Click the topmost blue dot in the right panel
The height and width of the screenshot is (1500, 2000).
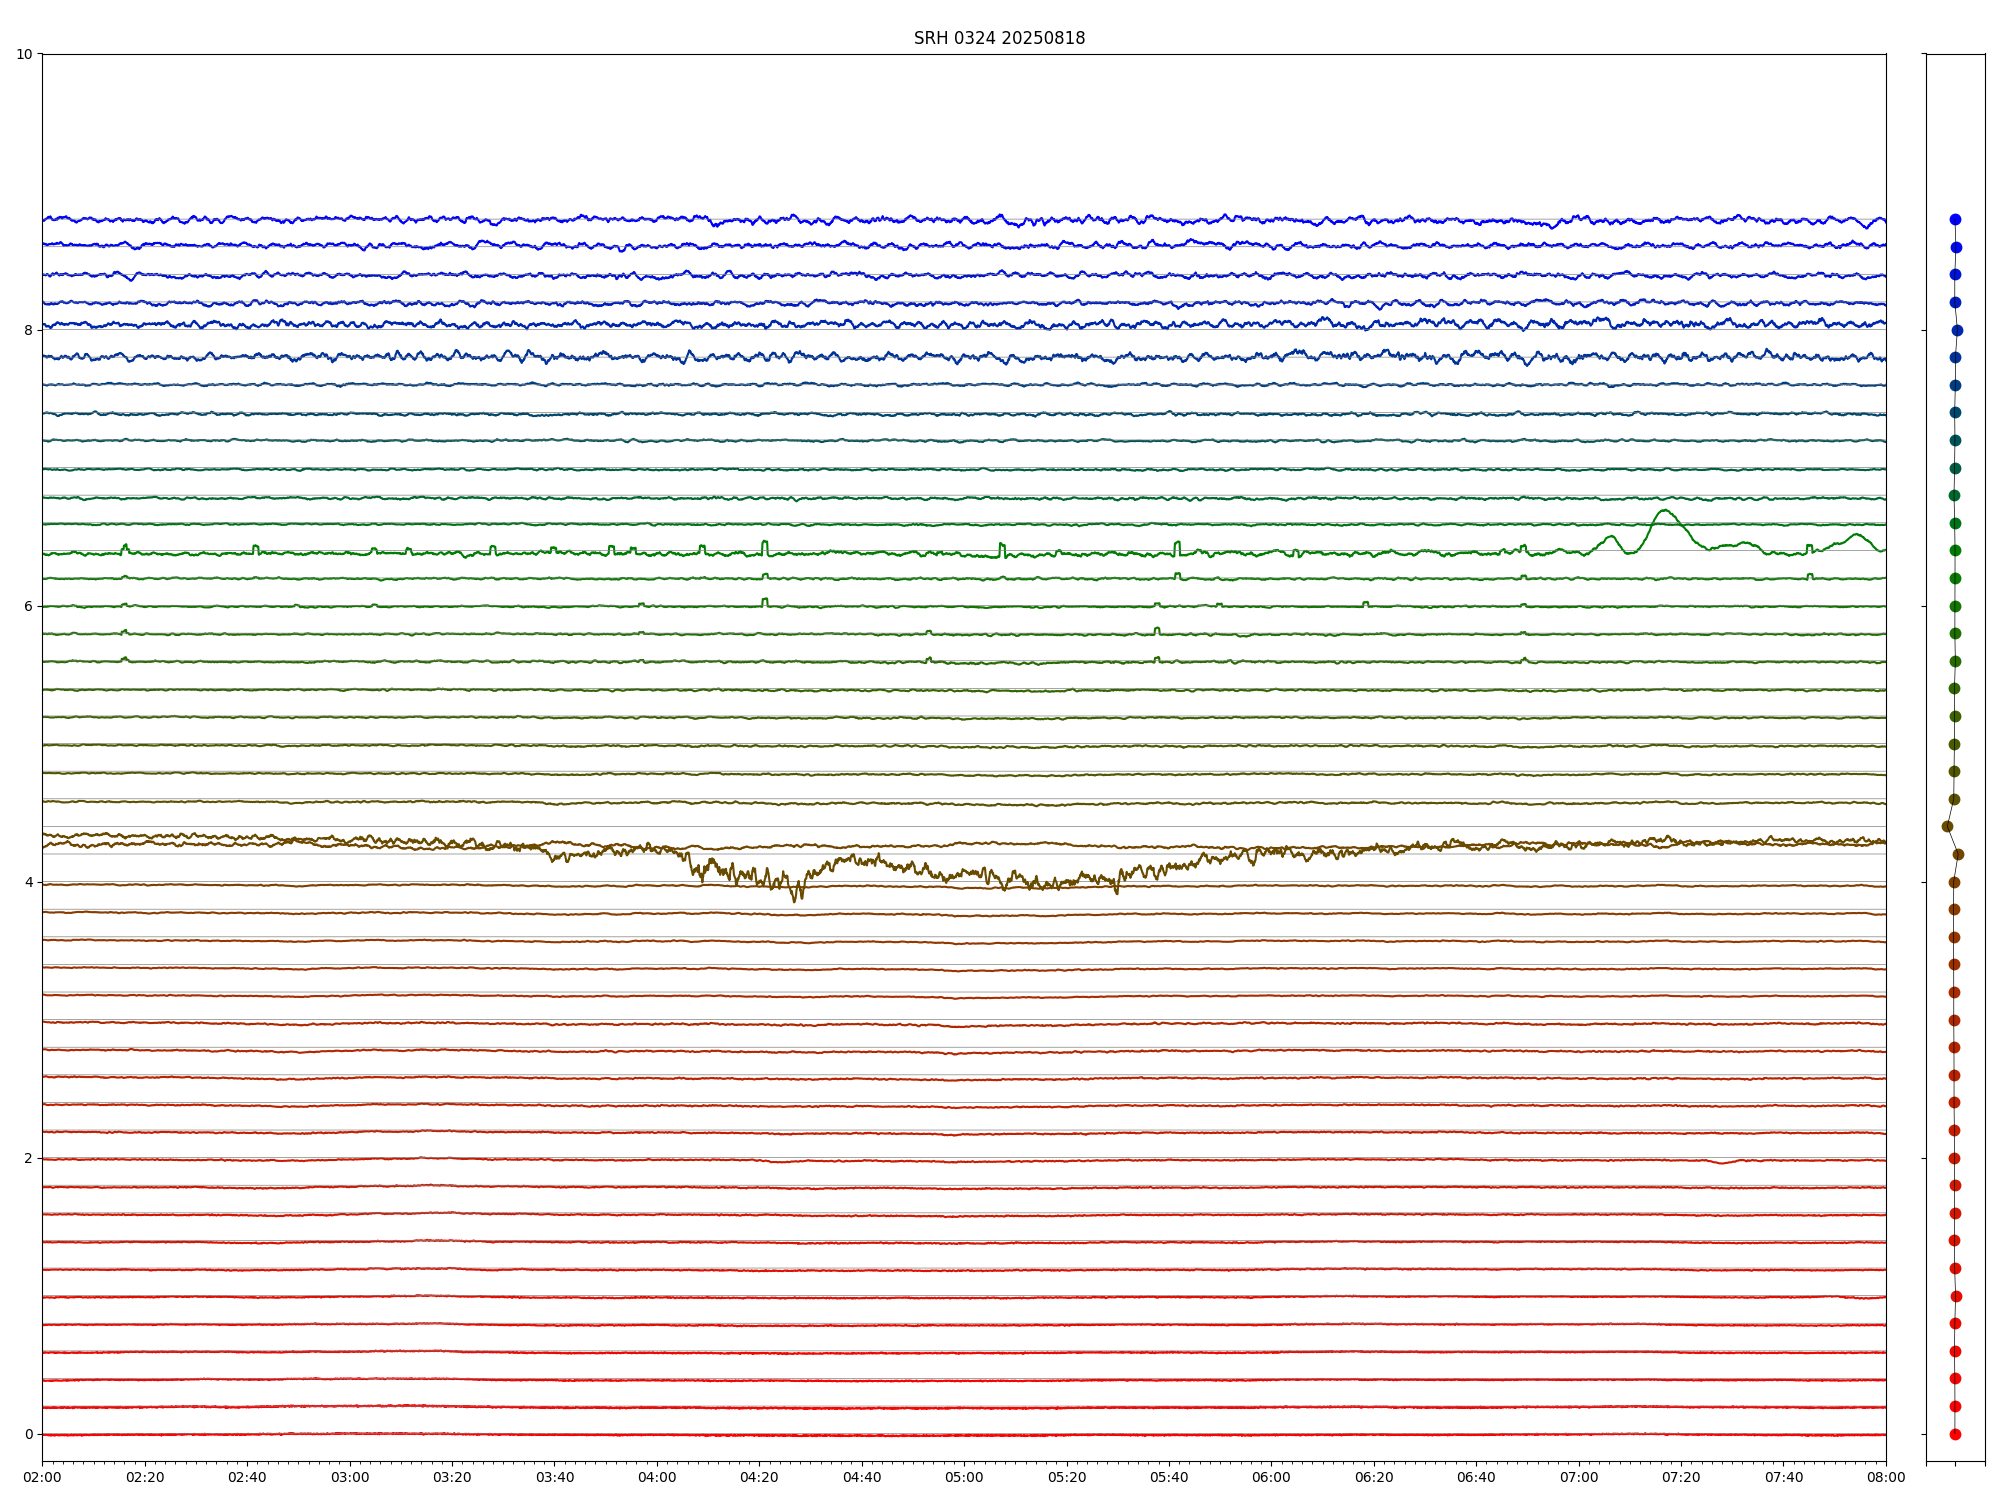pyautogui.click(x=1955, y=219)
